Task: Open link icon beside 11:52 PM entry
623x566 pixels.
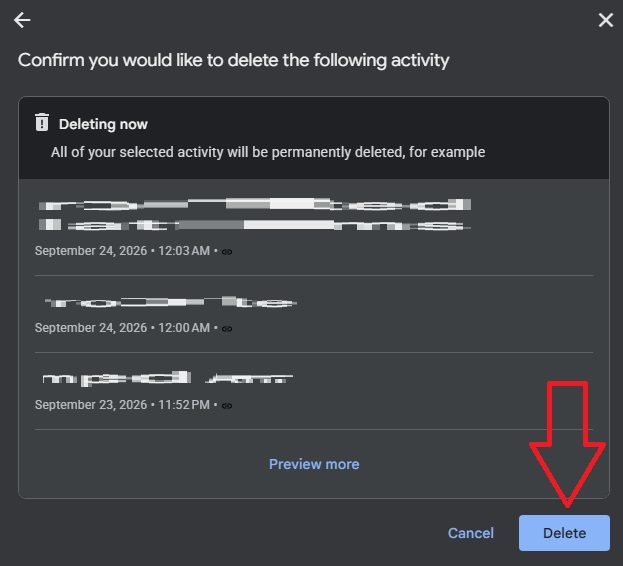Action: click(x=226, y=406)
